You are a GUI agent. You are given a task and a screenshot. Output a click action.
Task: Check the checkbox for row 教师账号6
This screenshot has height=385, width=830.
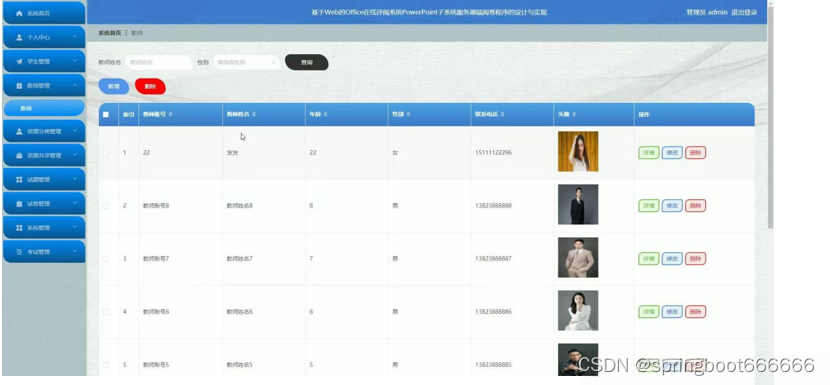tap(106, 312)
